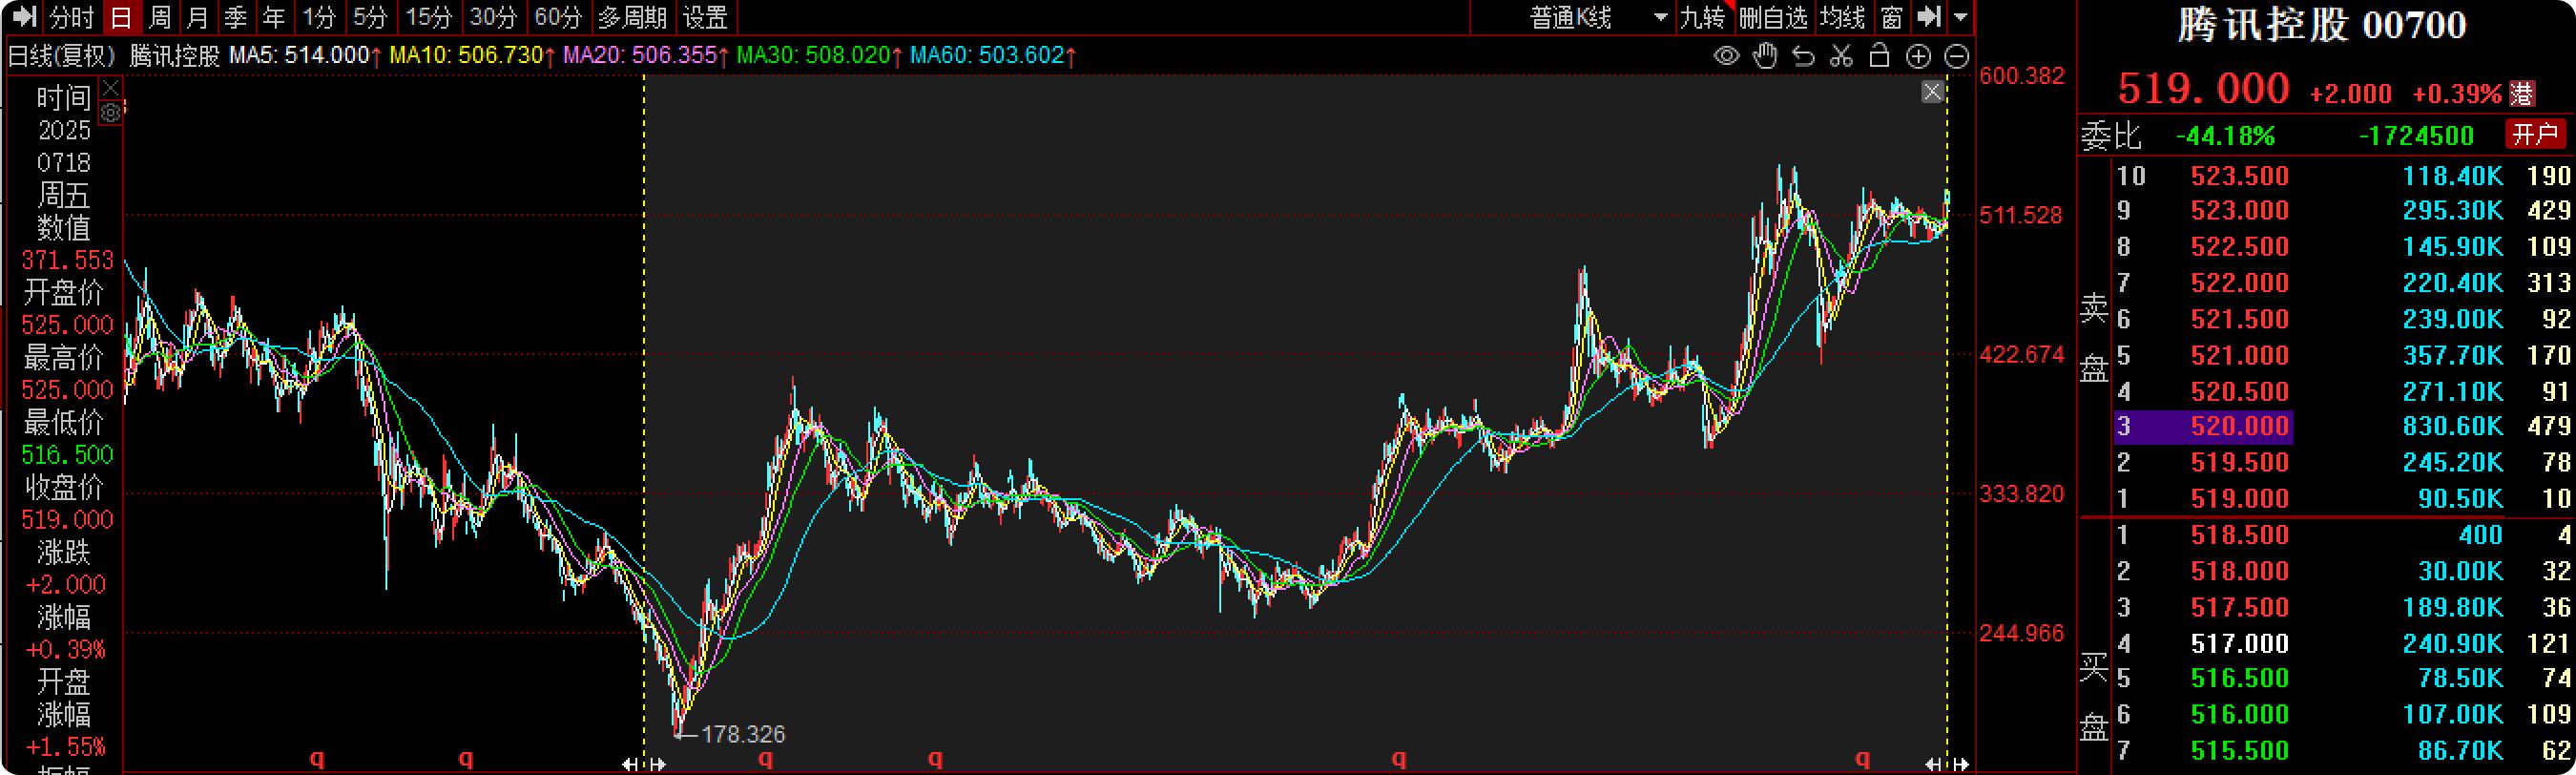Open 多周期 multi-period view
Viewport: 2576px width, 775px height.
coord(632,17)
